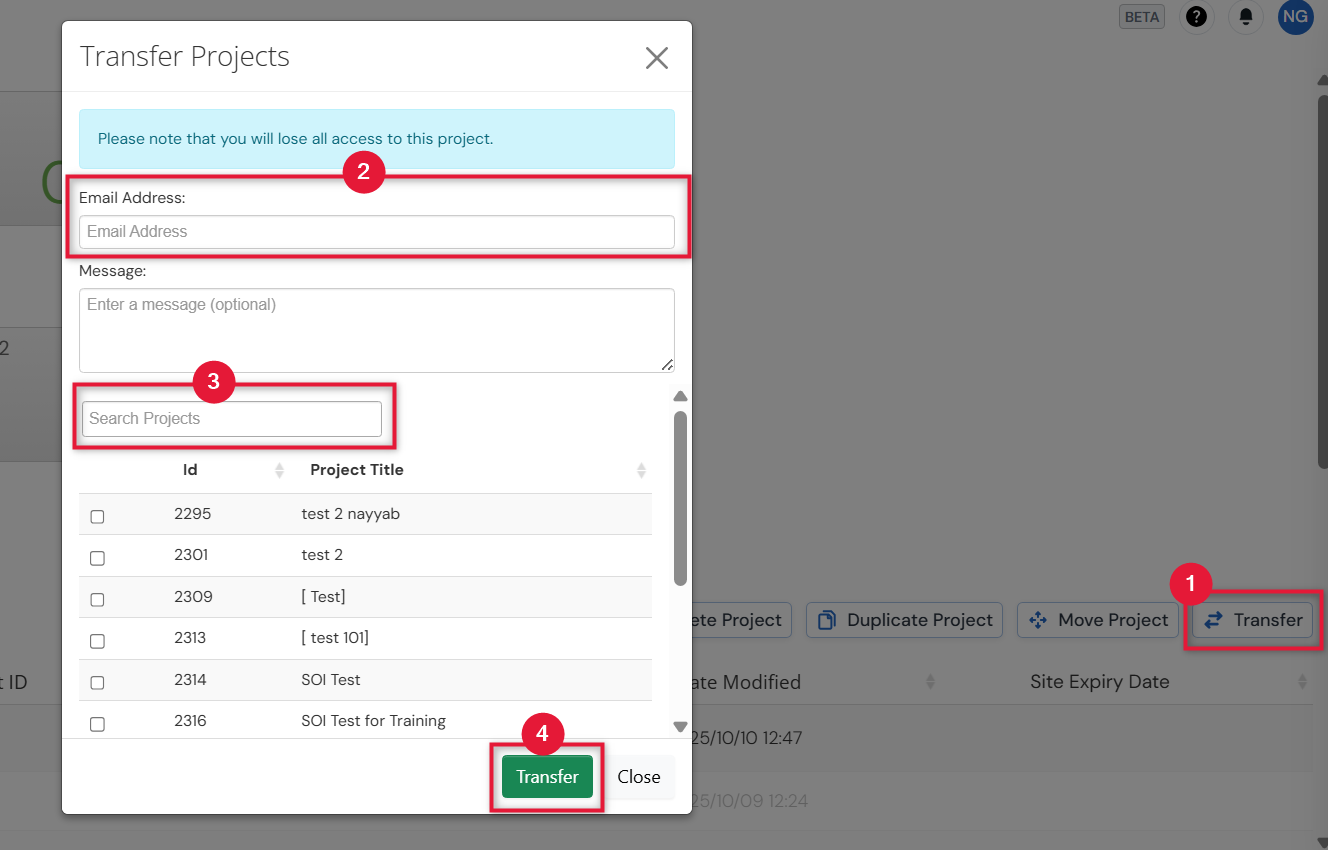
Task: Select checkbox for [ Test] project 2309
Action: click(x=97, y=600)
